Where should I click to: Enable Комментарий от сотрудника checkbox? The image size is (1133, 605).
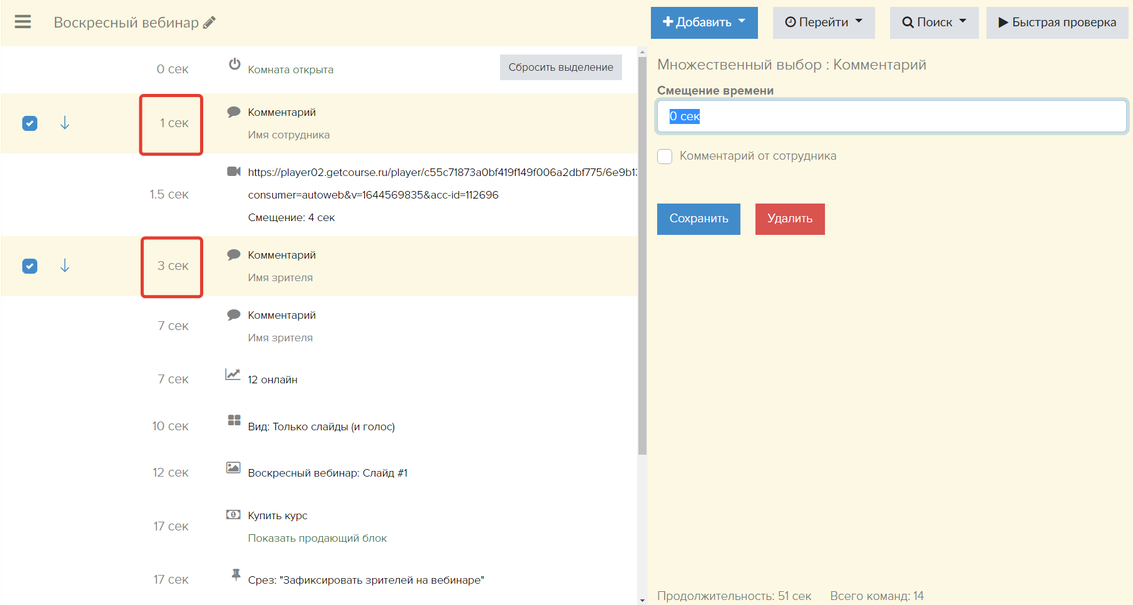pos(665,157)
